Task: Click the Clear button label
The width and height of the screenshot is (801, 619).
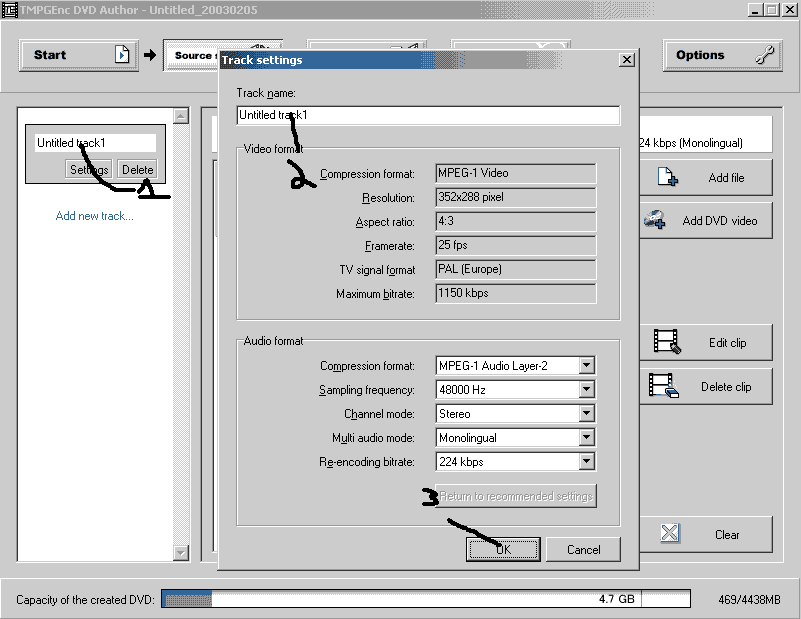Action: [727, 535]
